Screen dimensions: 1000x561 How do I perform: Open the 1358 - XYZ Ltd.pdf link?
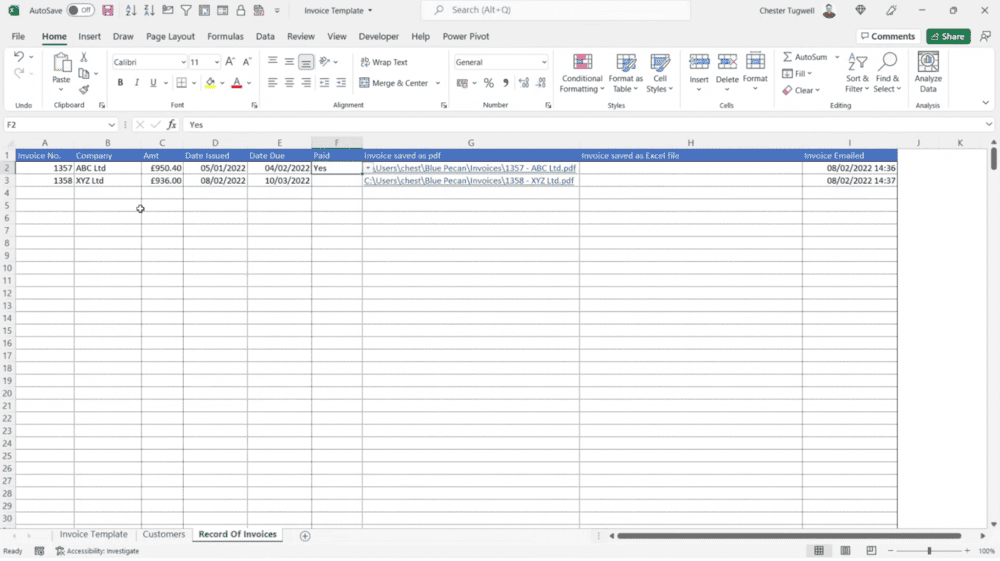tap(469, 181)
